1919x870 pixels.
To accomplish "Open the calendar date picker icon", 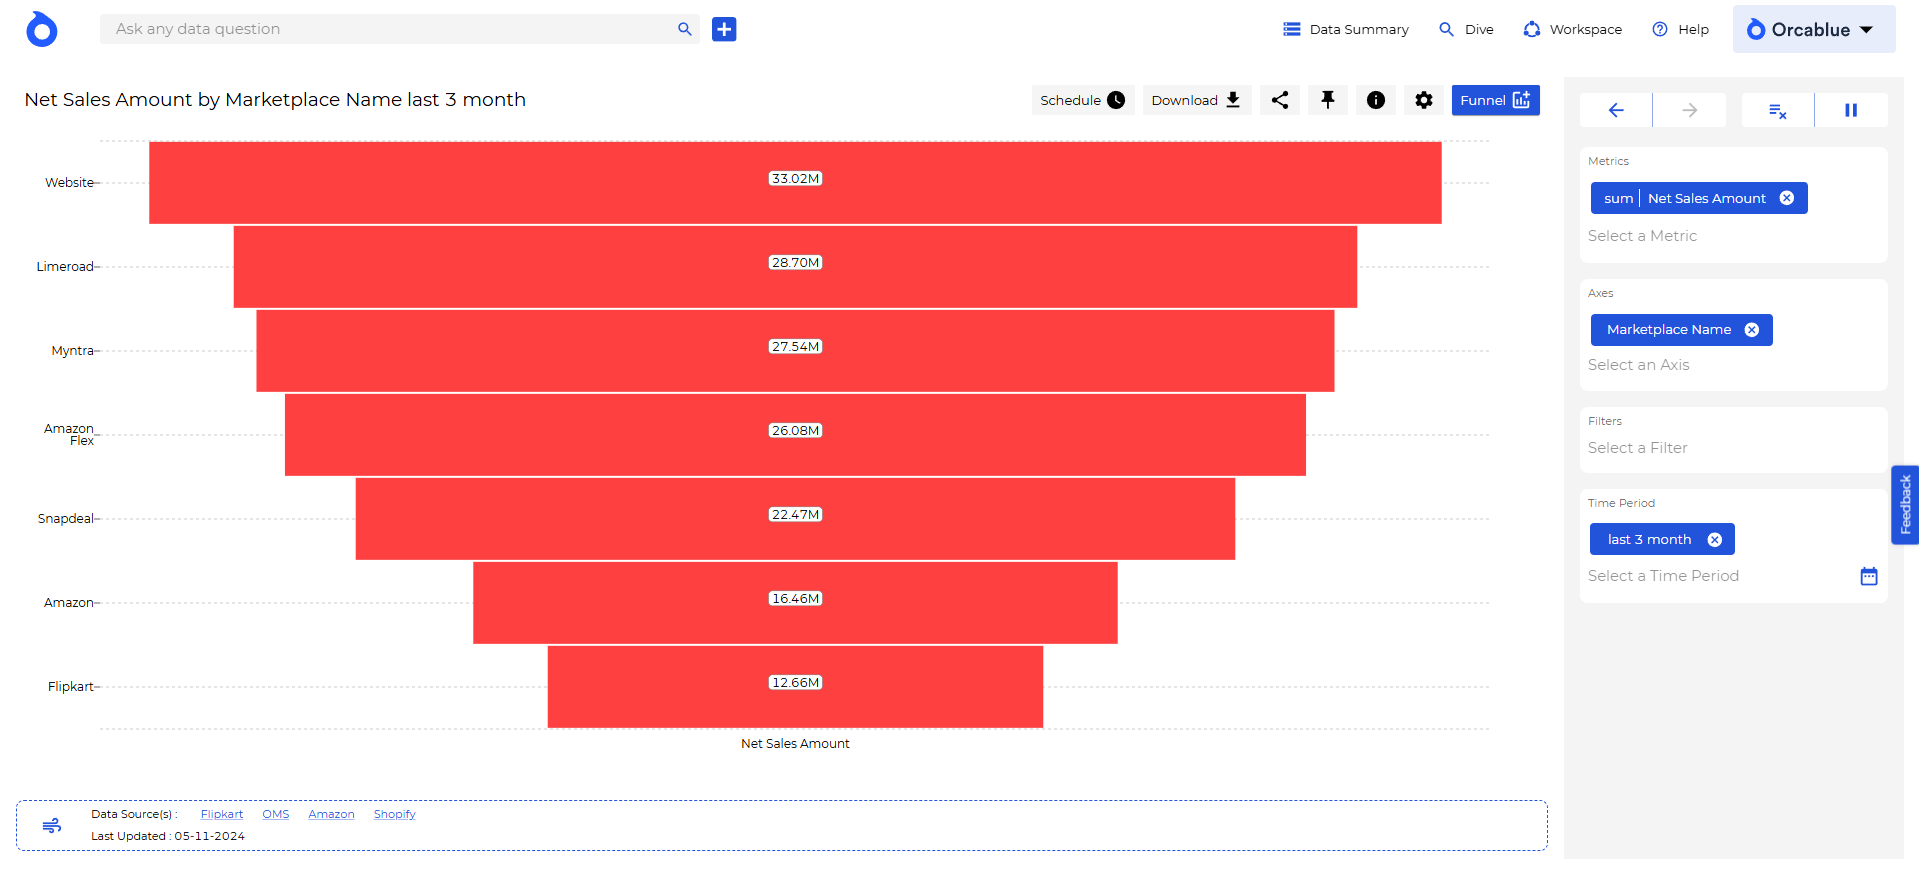I will (1869, 576).
